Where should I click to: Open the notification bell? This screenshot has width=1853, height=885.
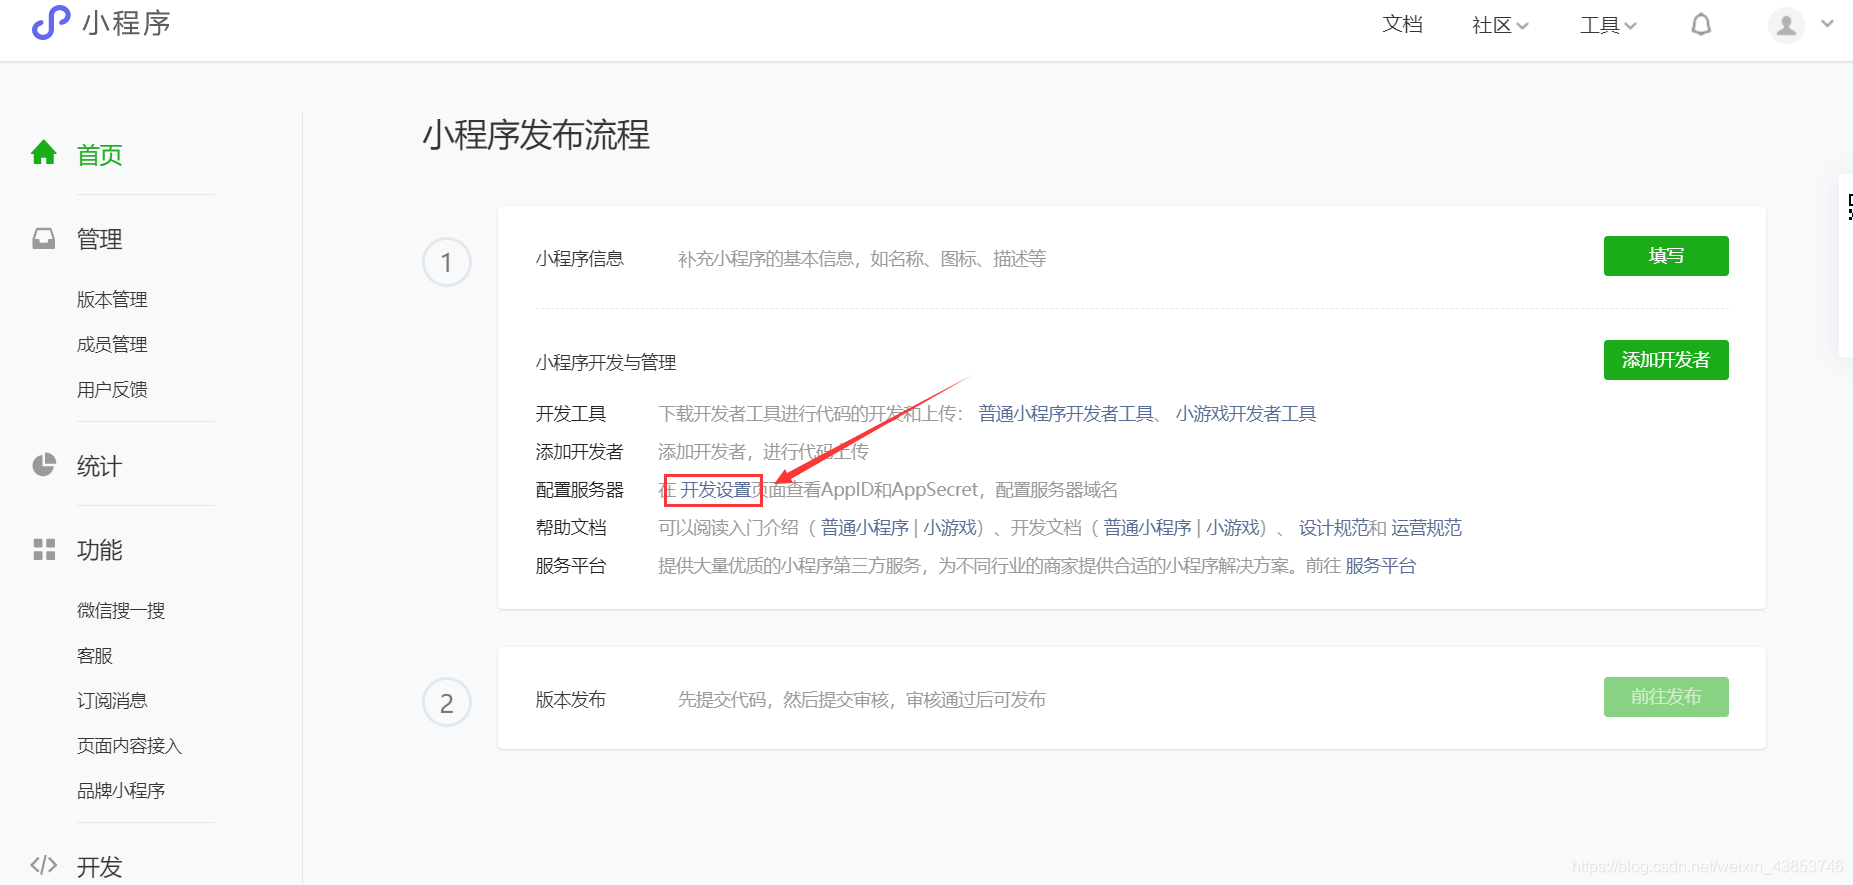tap(1701, 24)
